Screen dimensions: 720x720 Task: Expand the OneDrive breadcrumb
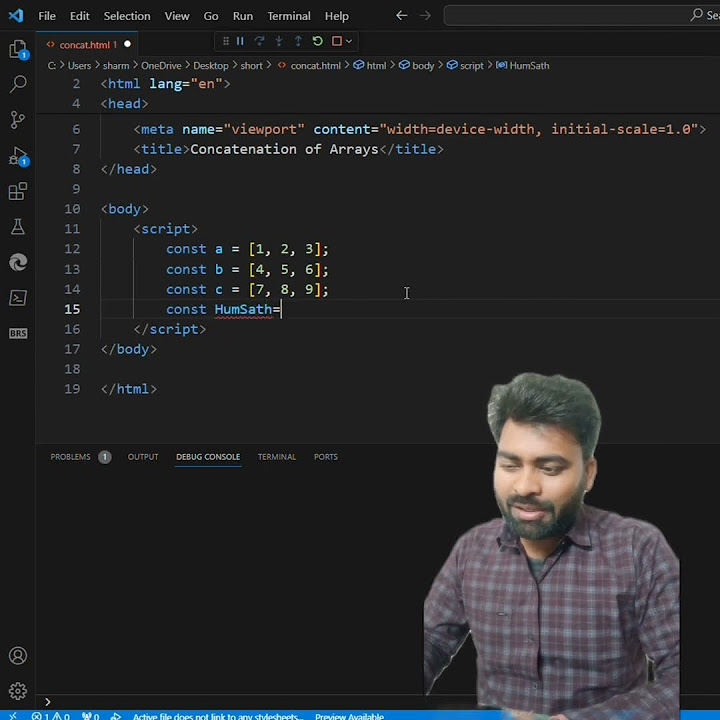pos(161,66)
